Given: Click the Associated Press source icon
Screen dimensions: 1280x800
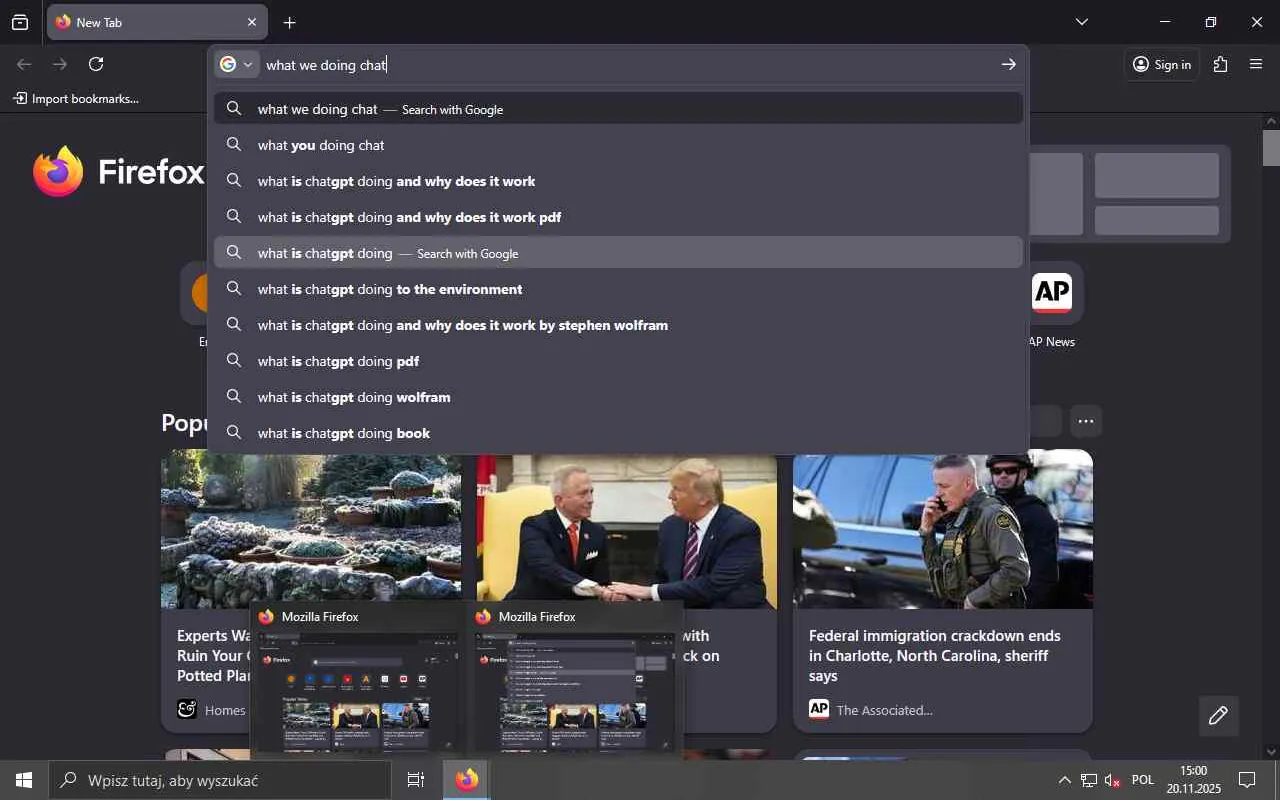Looking at the screenshot, I should coord(819,709).
